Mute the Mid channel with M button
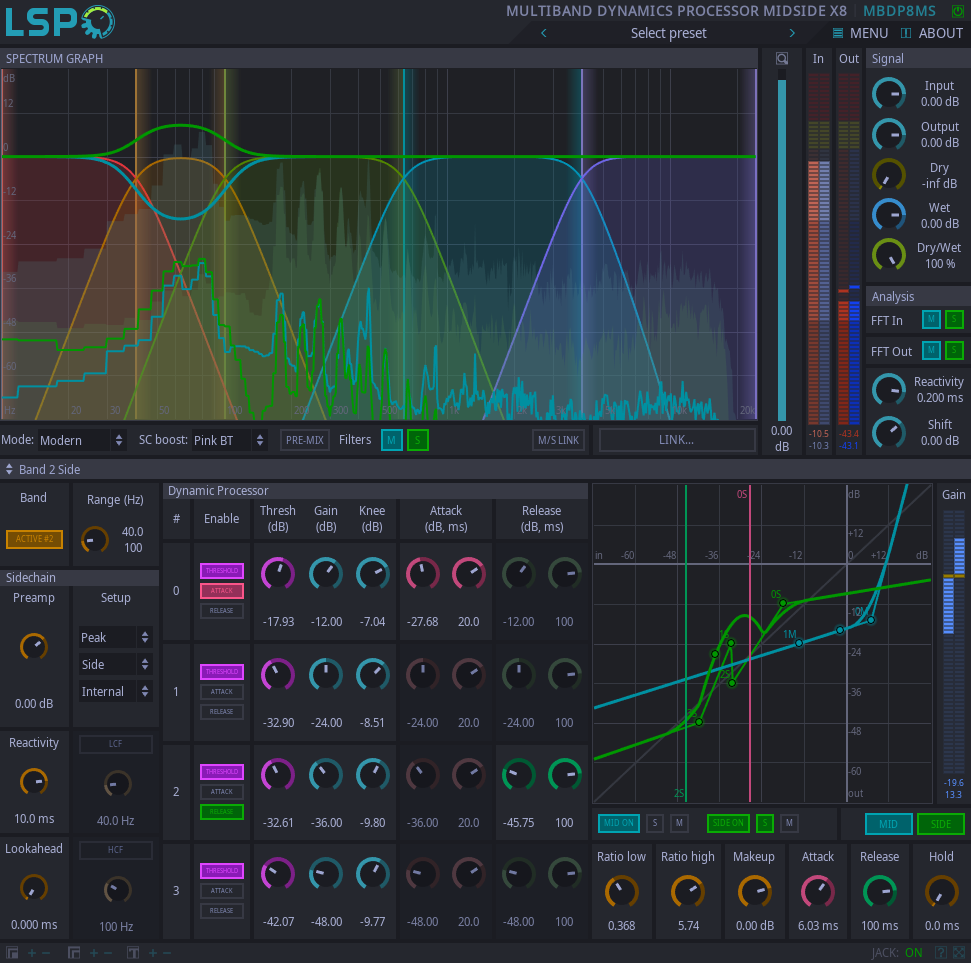Image resolution: width=971 pixels, height=963 pixels. coord(679,823)
